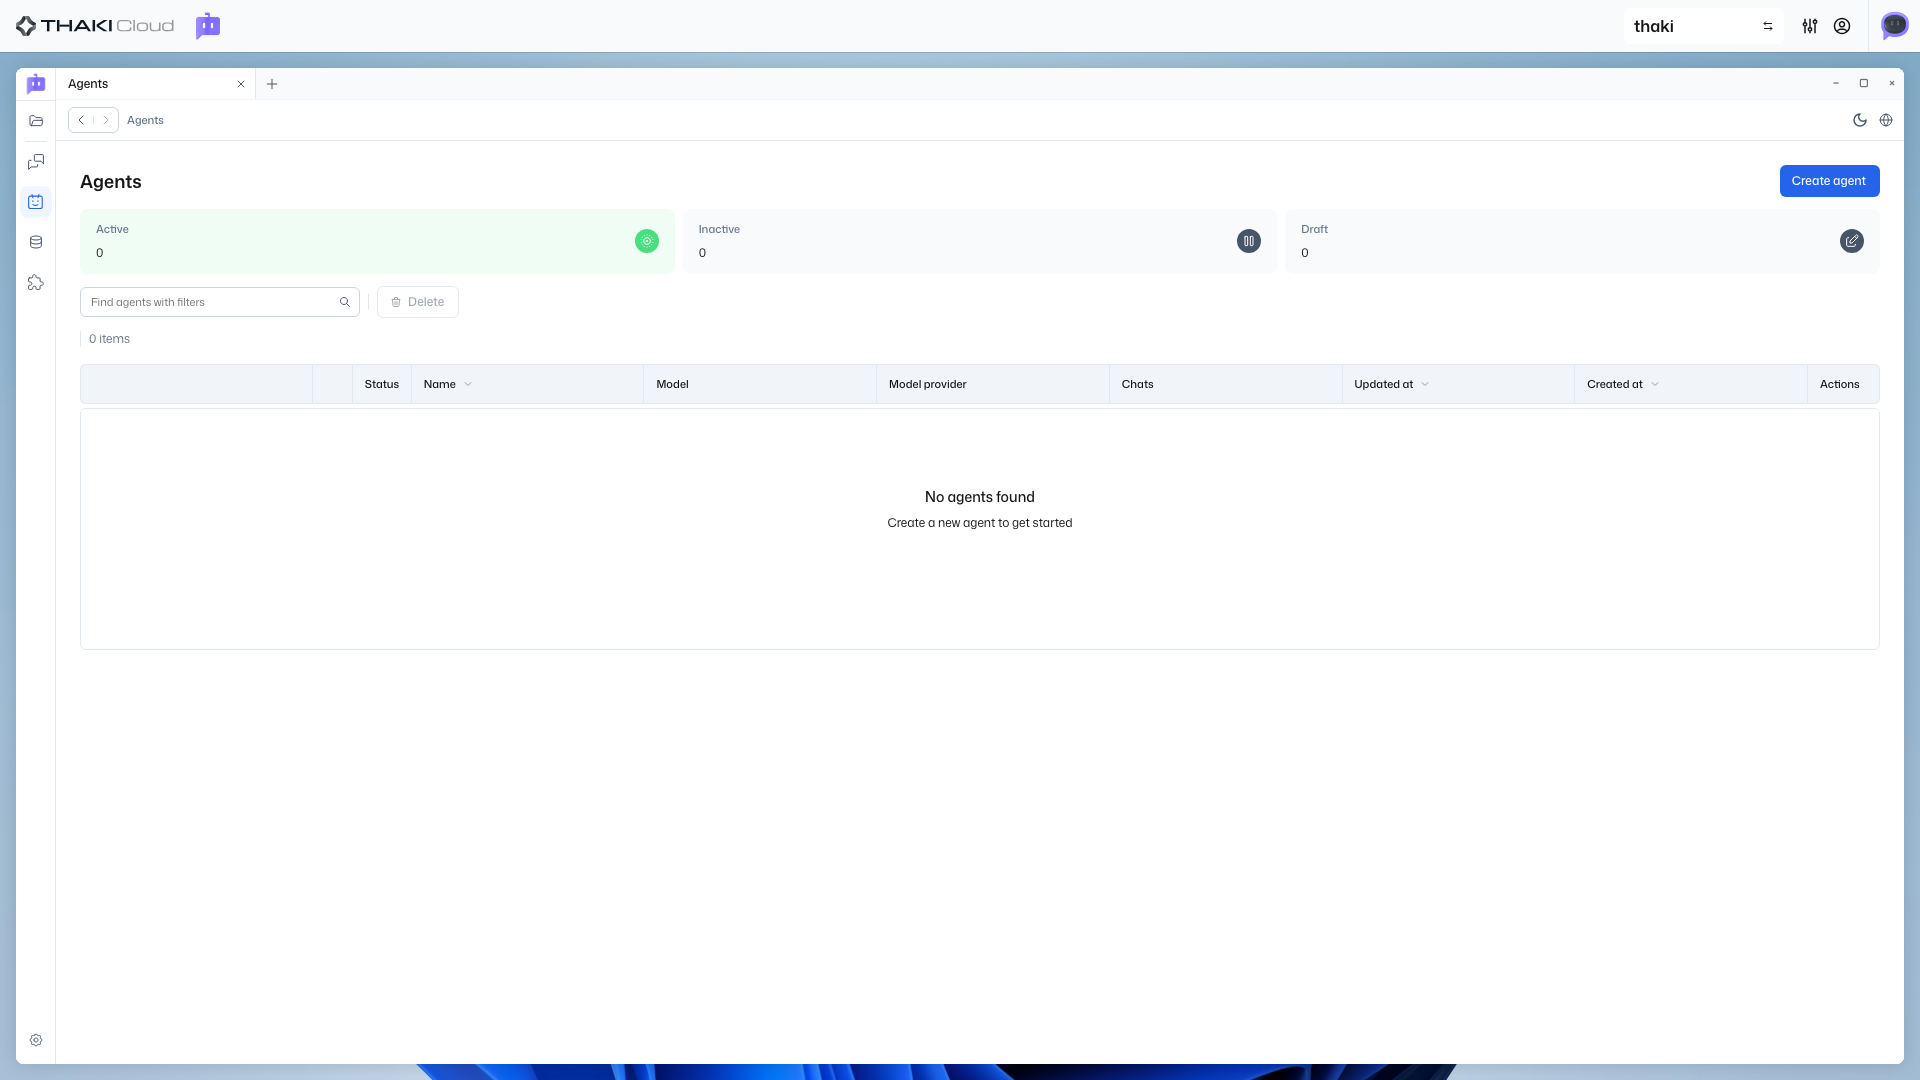Open settings gear at sidebar bottom
Image resolution: width=1920 pixels, height=1080 pixels.
(x=36, y=1040)
